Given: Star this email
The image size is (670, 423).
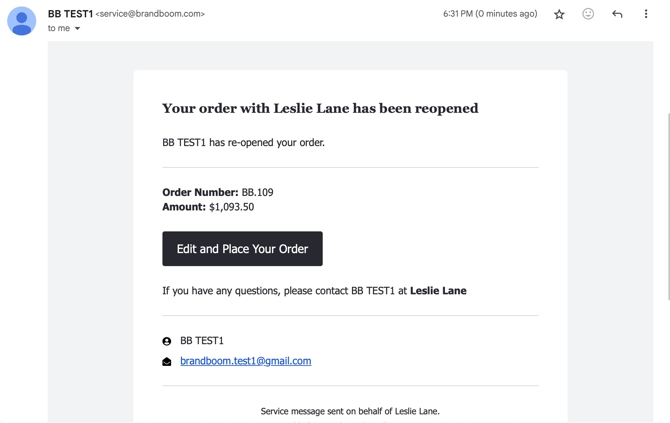Looking at the screenshot, I should (x=559, y=14).
